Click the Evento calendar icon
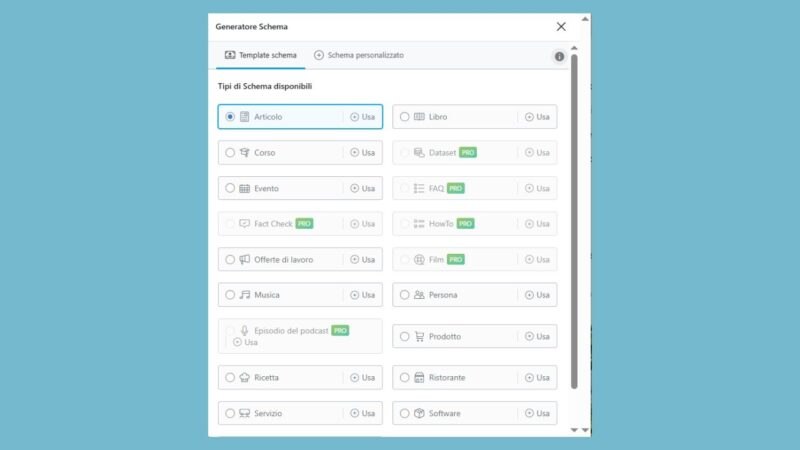Image resolution: width=800 pixels, height=450 pixels. click(245, 188)
